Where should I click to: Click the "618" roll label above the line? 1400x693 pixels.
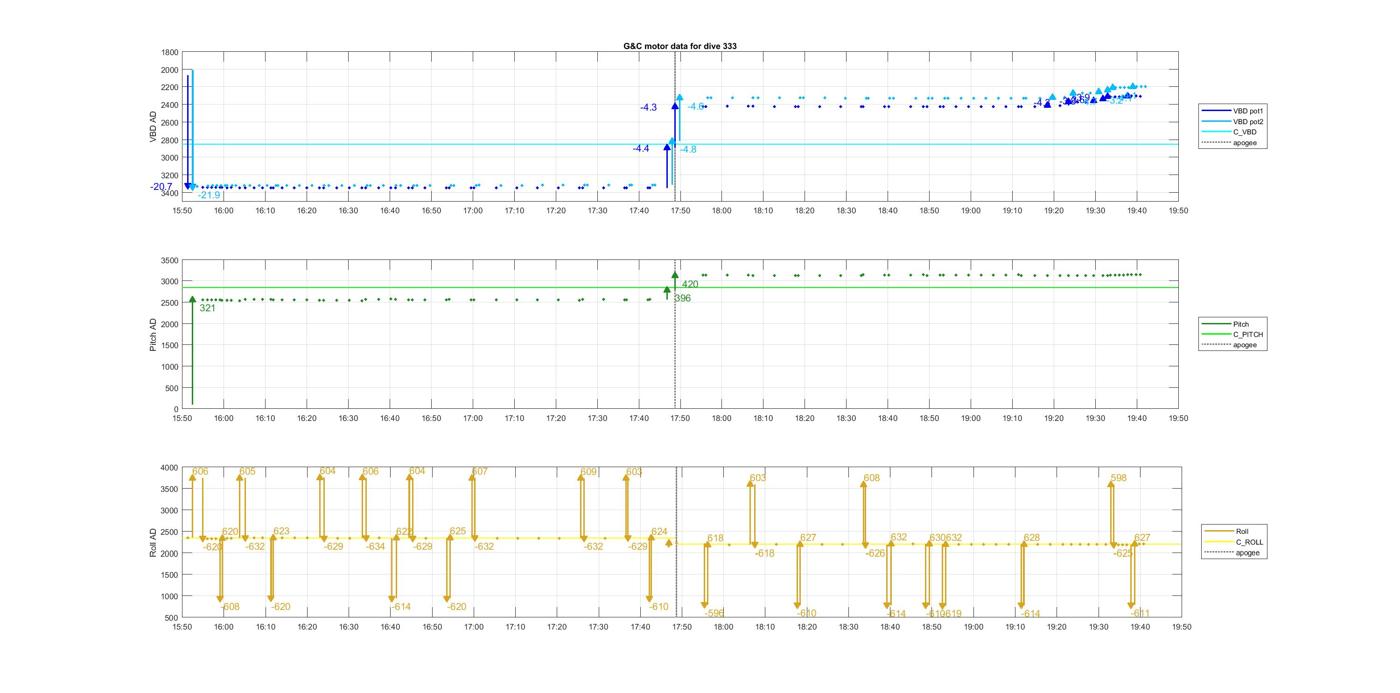coord(715,538)
